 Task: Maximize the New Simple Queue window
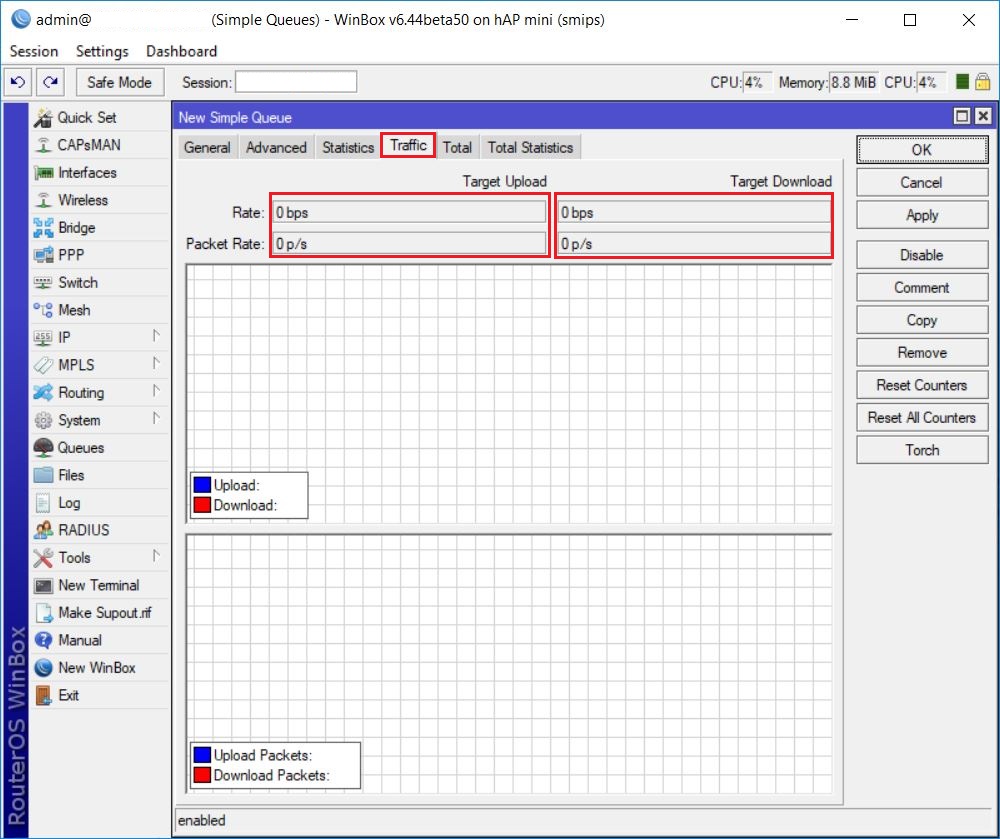(962, 116)
